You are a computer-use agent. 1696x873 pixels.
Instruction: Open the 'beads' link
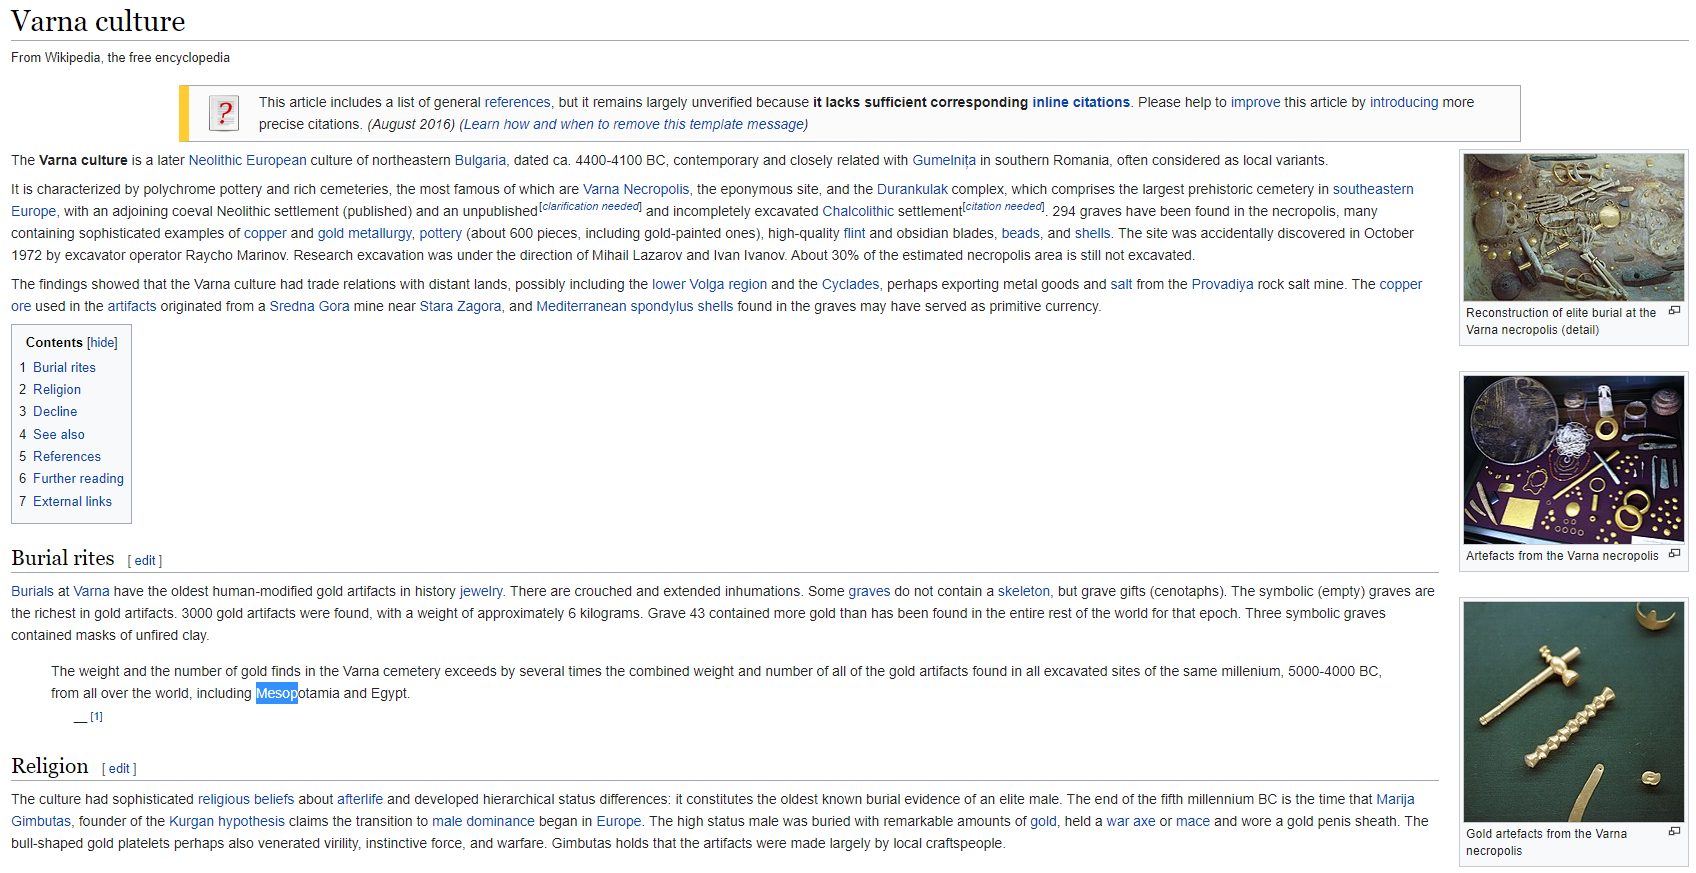click(1020, 233)
